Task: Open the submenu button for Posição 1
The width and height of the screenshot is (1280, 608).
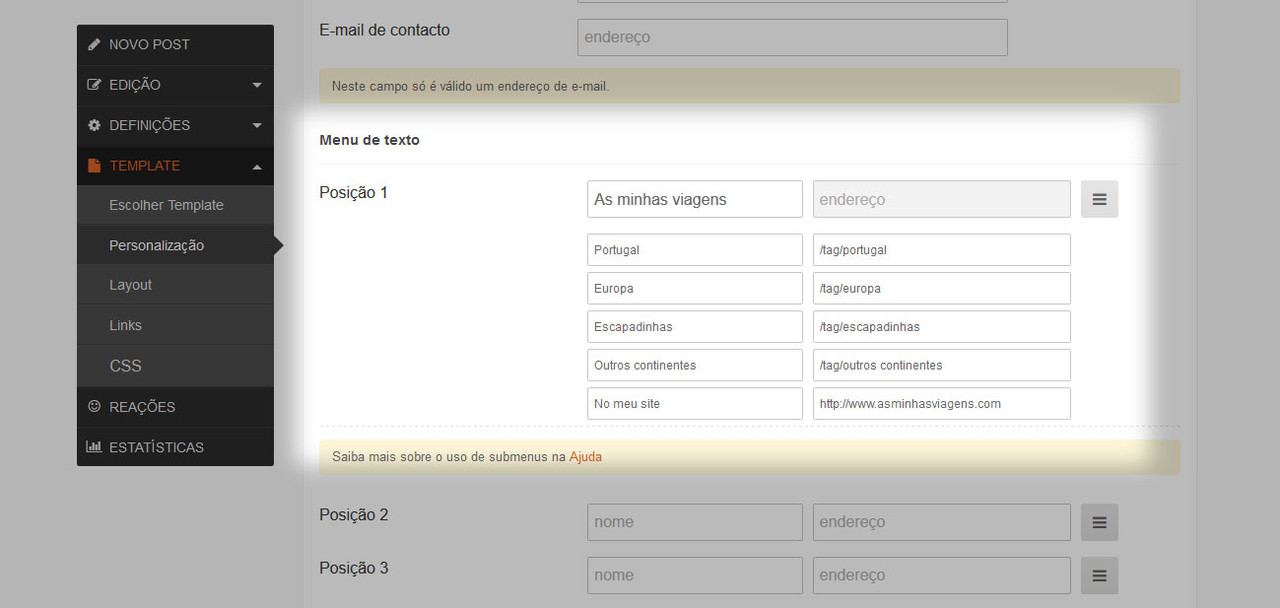Action: pyautogui.click(x=1099, y=199)
